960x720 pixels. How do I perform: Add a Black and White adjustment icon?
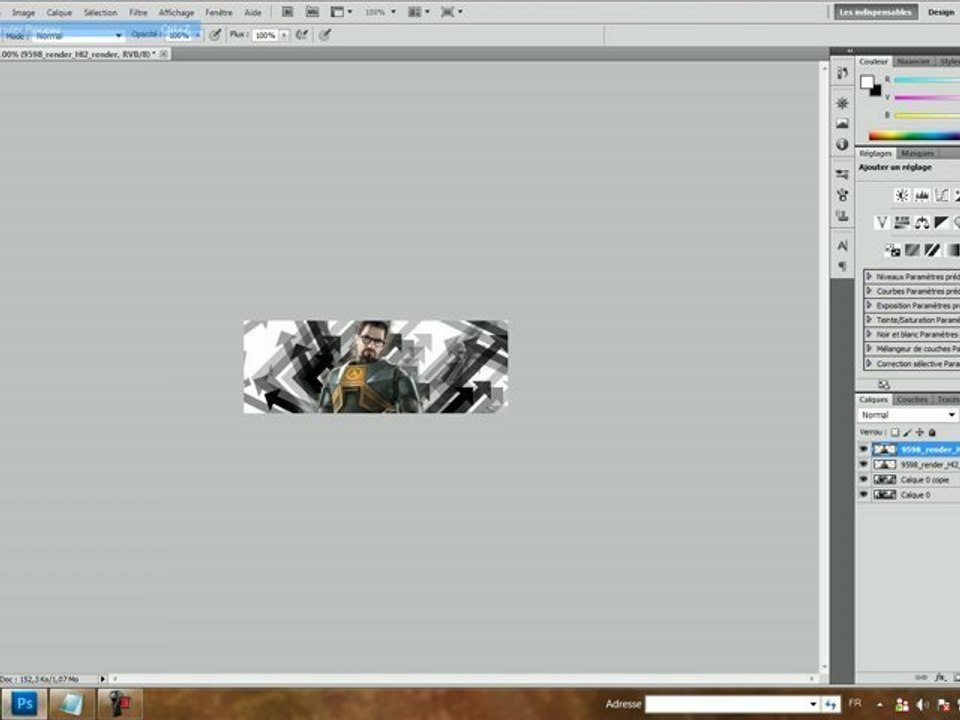point(942,222)
